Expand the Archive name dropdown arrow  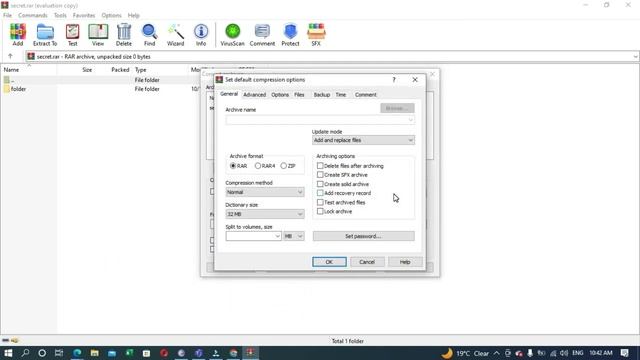pos(410,120)
